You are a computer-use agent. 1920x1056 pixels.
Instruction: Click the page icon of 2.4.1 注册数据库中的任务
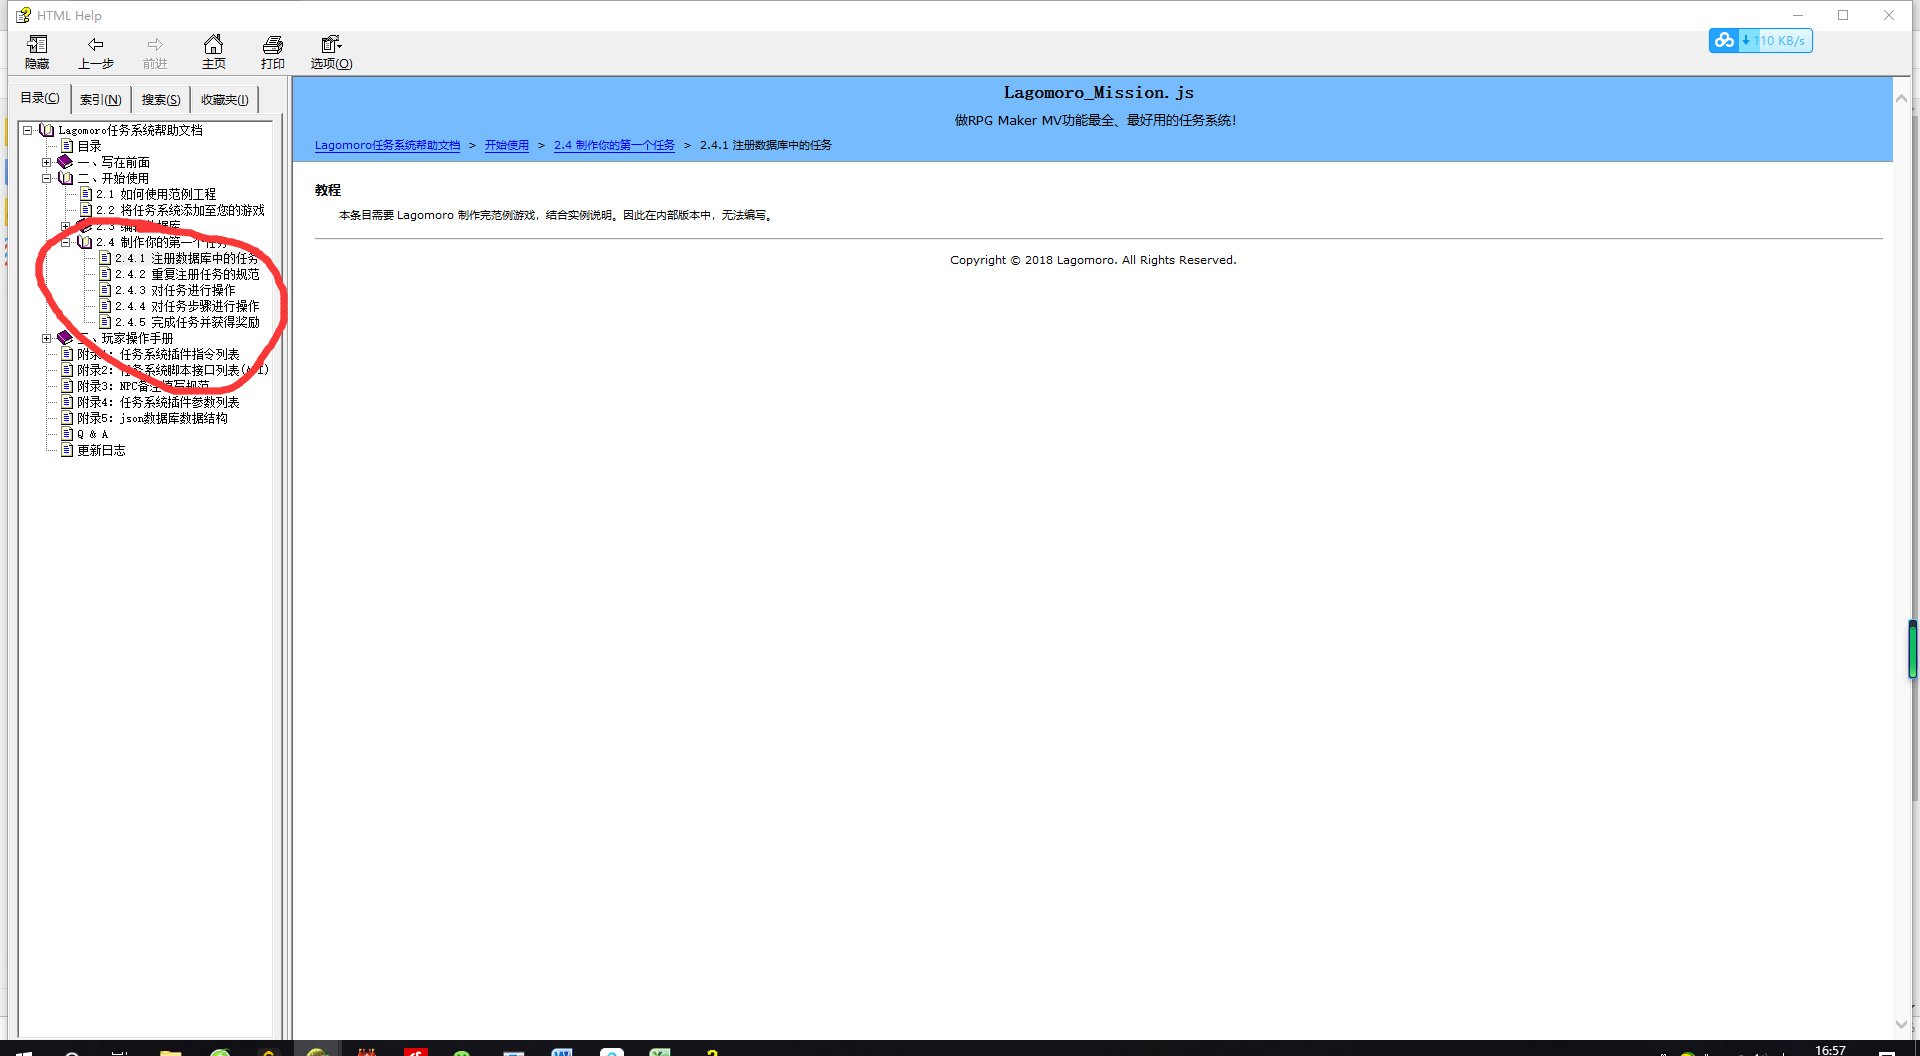click(x=105, y=258)
